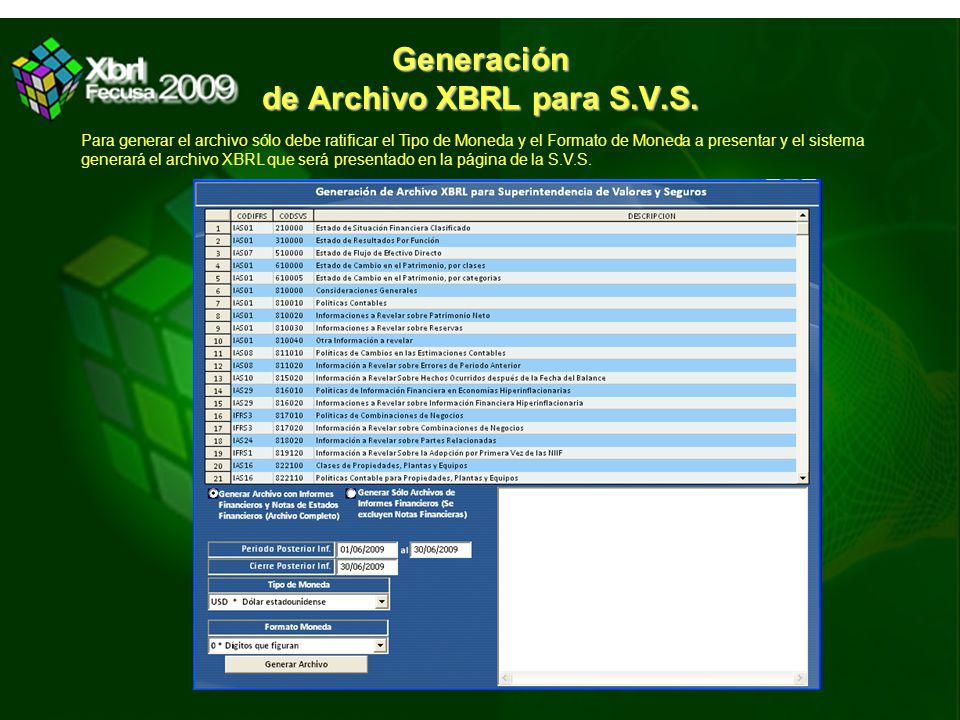Click the Generar Archivo button
This screenshot has height=720, width=960.
[x=296, y=664]
